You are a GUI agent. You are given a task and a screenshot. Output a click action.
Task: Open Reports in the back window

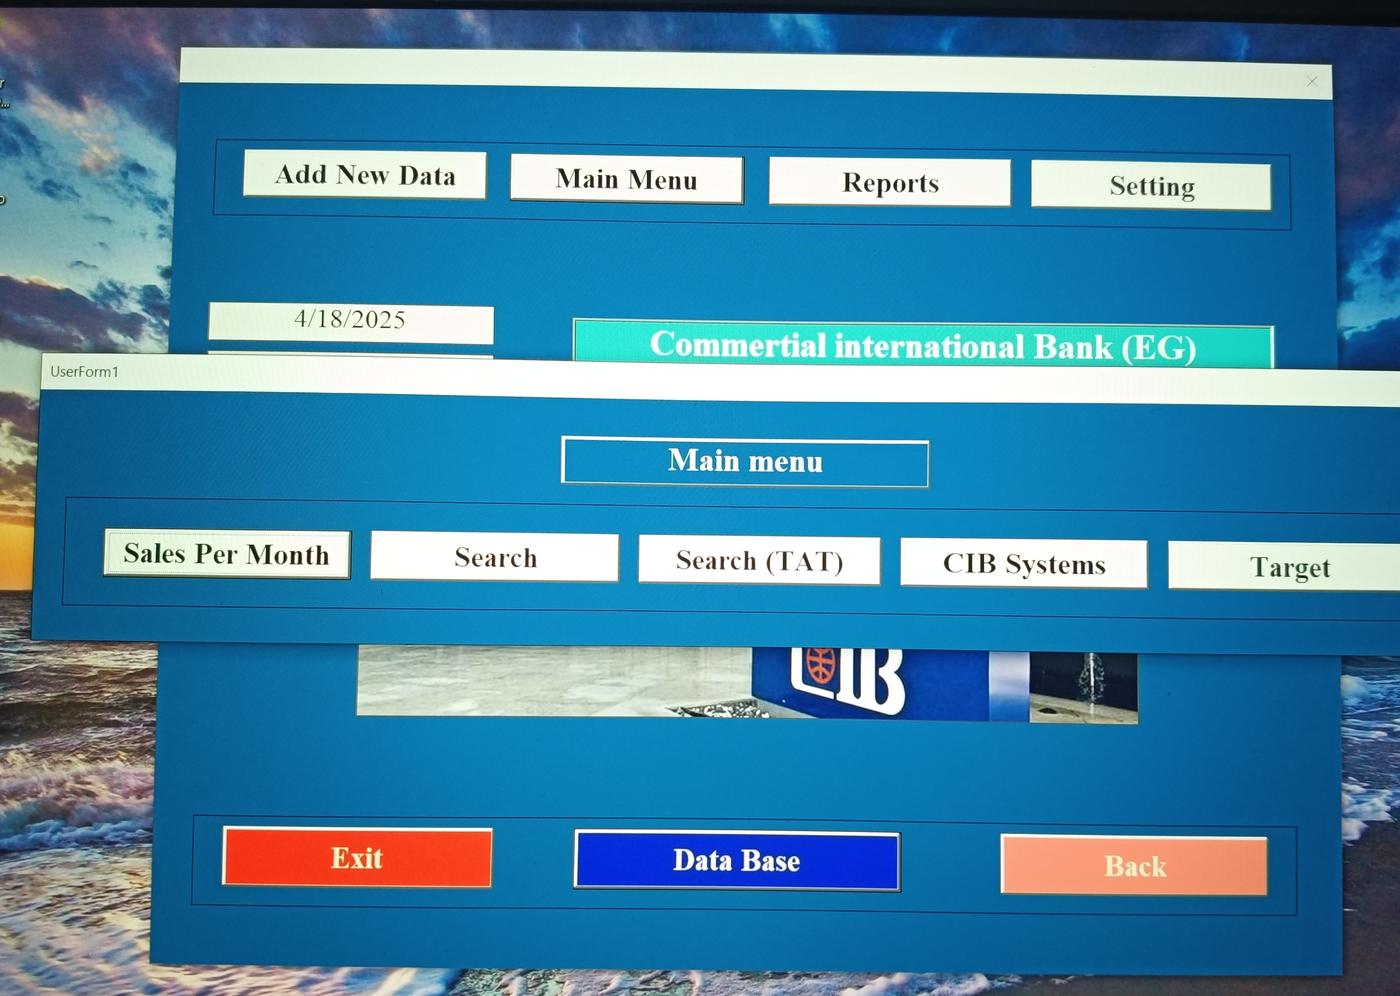pyautogui.click(x=890, y=183)
